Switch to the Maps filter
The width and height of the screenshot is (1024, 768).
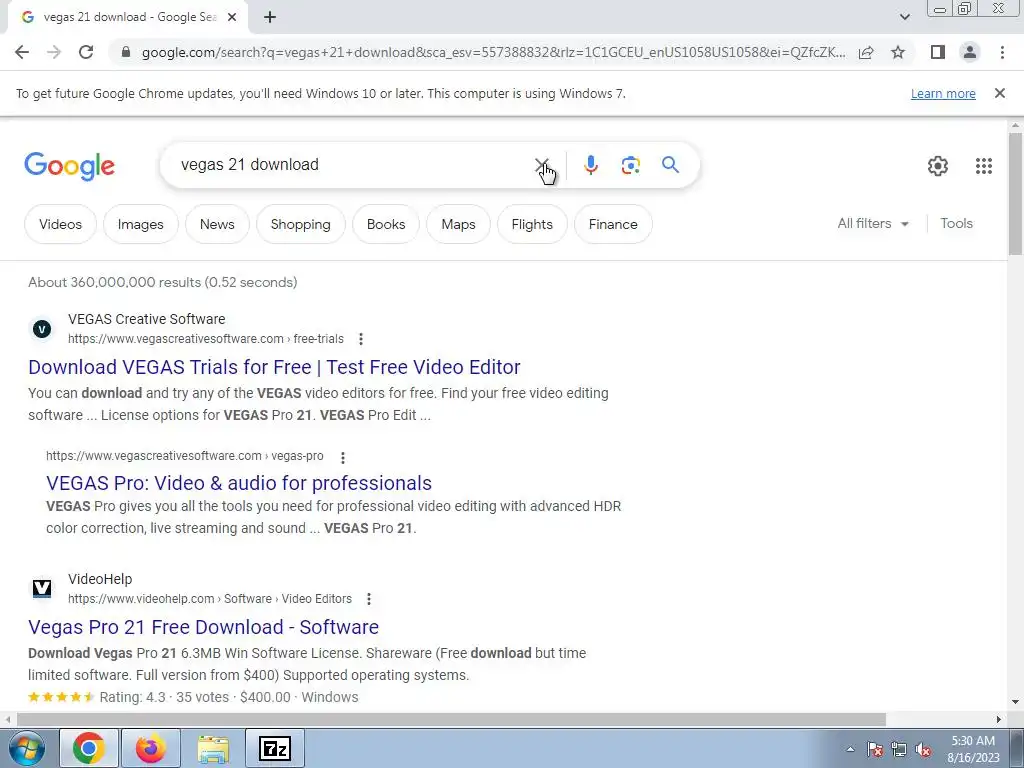coord(458,224)
